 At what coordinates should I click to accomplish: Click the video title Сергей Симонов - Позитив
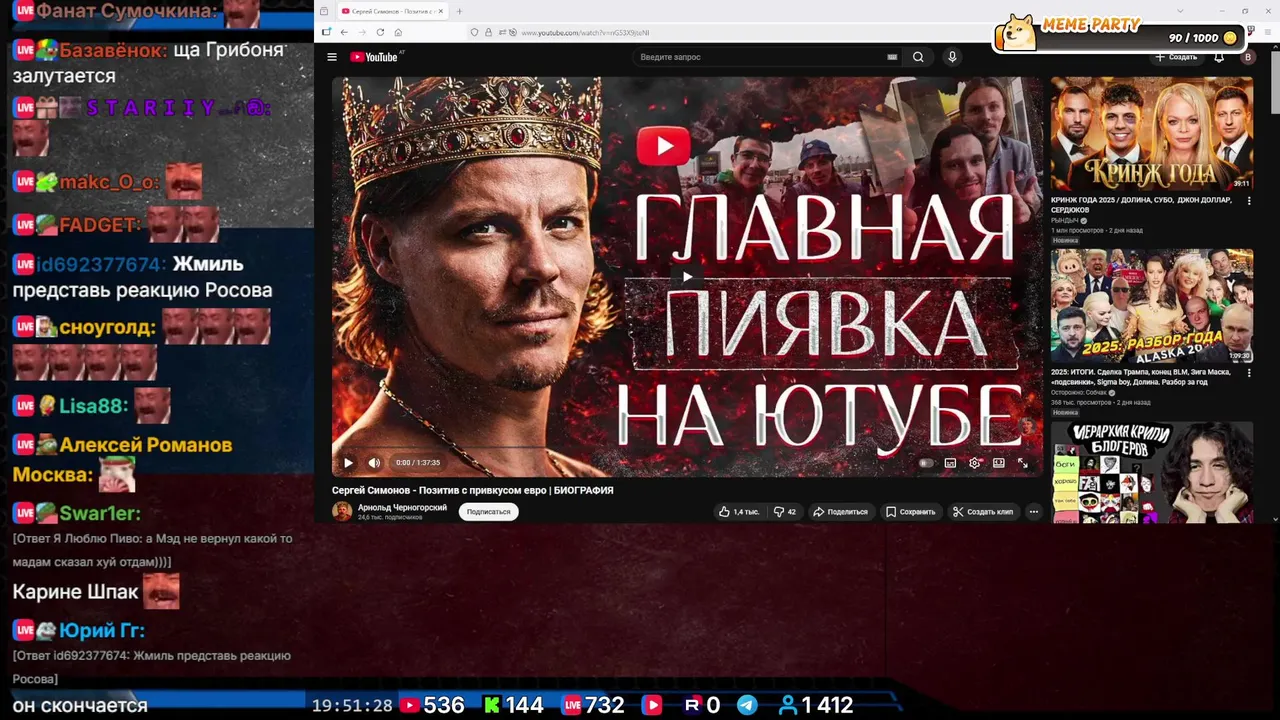click(472, 490)
